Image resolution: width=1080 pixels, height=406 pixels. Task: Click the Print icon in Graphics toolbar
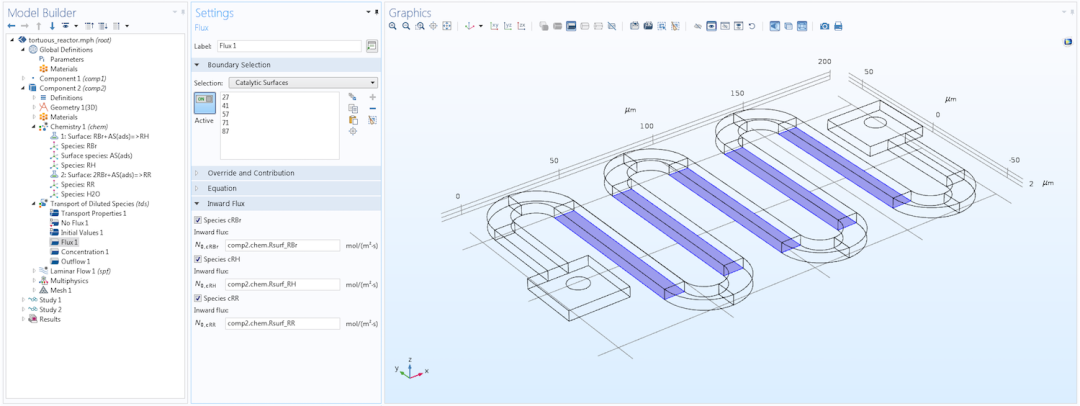coord(838,26)
